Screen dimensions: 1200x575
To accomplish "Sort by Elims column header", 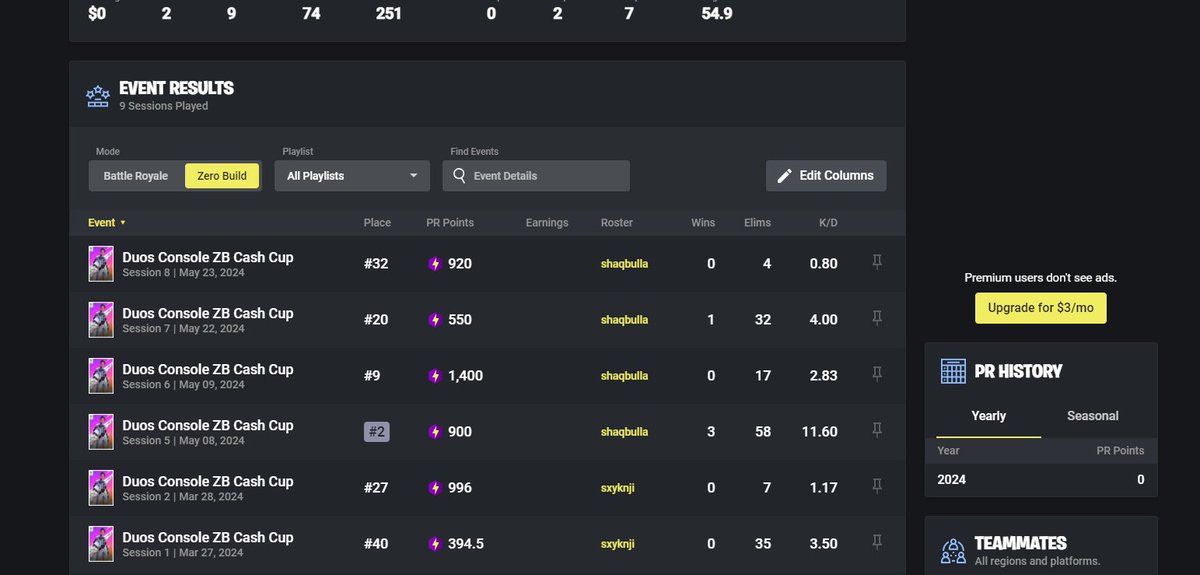I will [758, 222].
